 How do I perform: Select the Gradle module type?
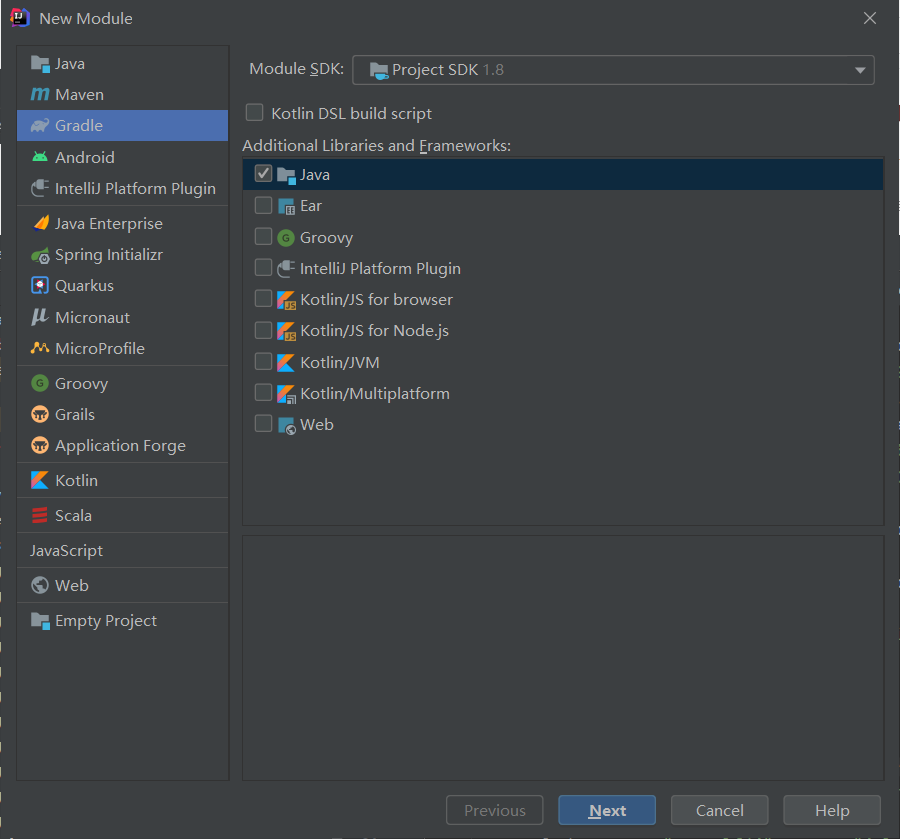[x=122, y=126]
